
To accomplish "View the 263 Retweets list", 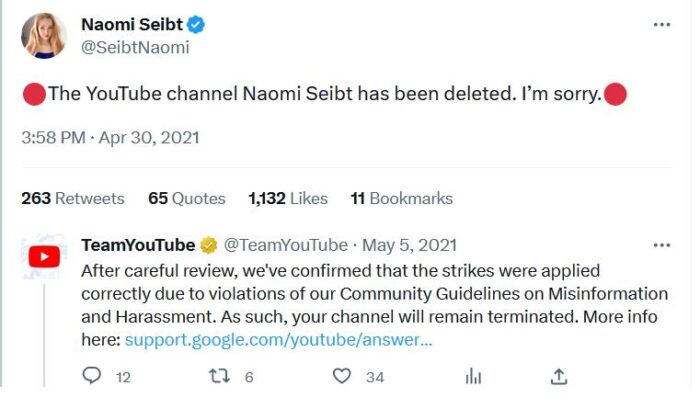I will pos(73,198).
